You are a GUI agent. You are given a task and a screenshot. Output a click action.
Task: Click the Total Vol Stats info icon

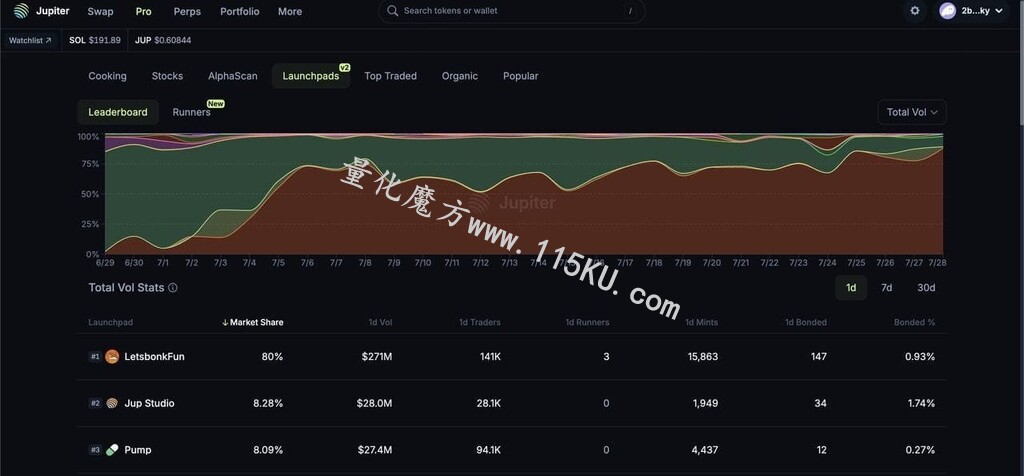[172, 288]
